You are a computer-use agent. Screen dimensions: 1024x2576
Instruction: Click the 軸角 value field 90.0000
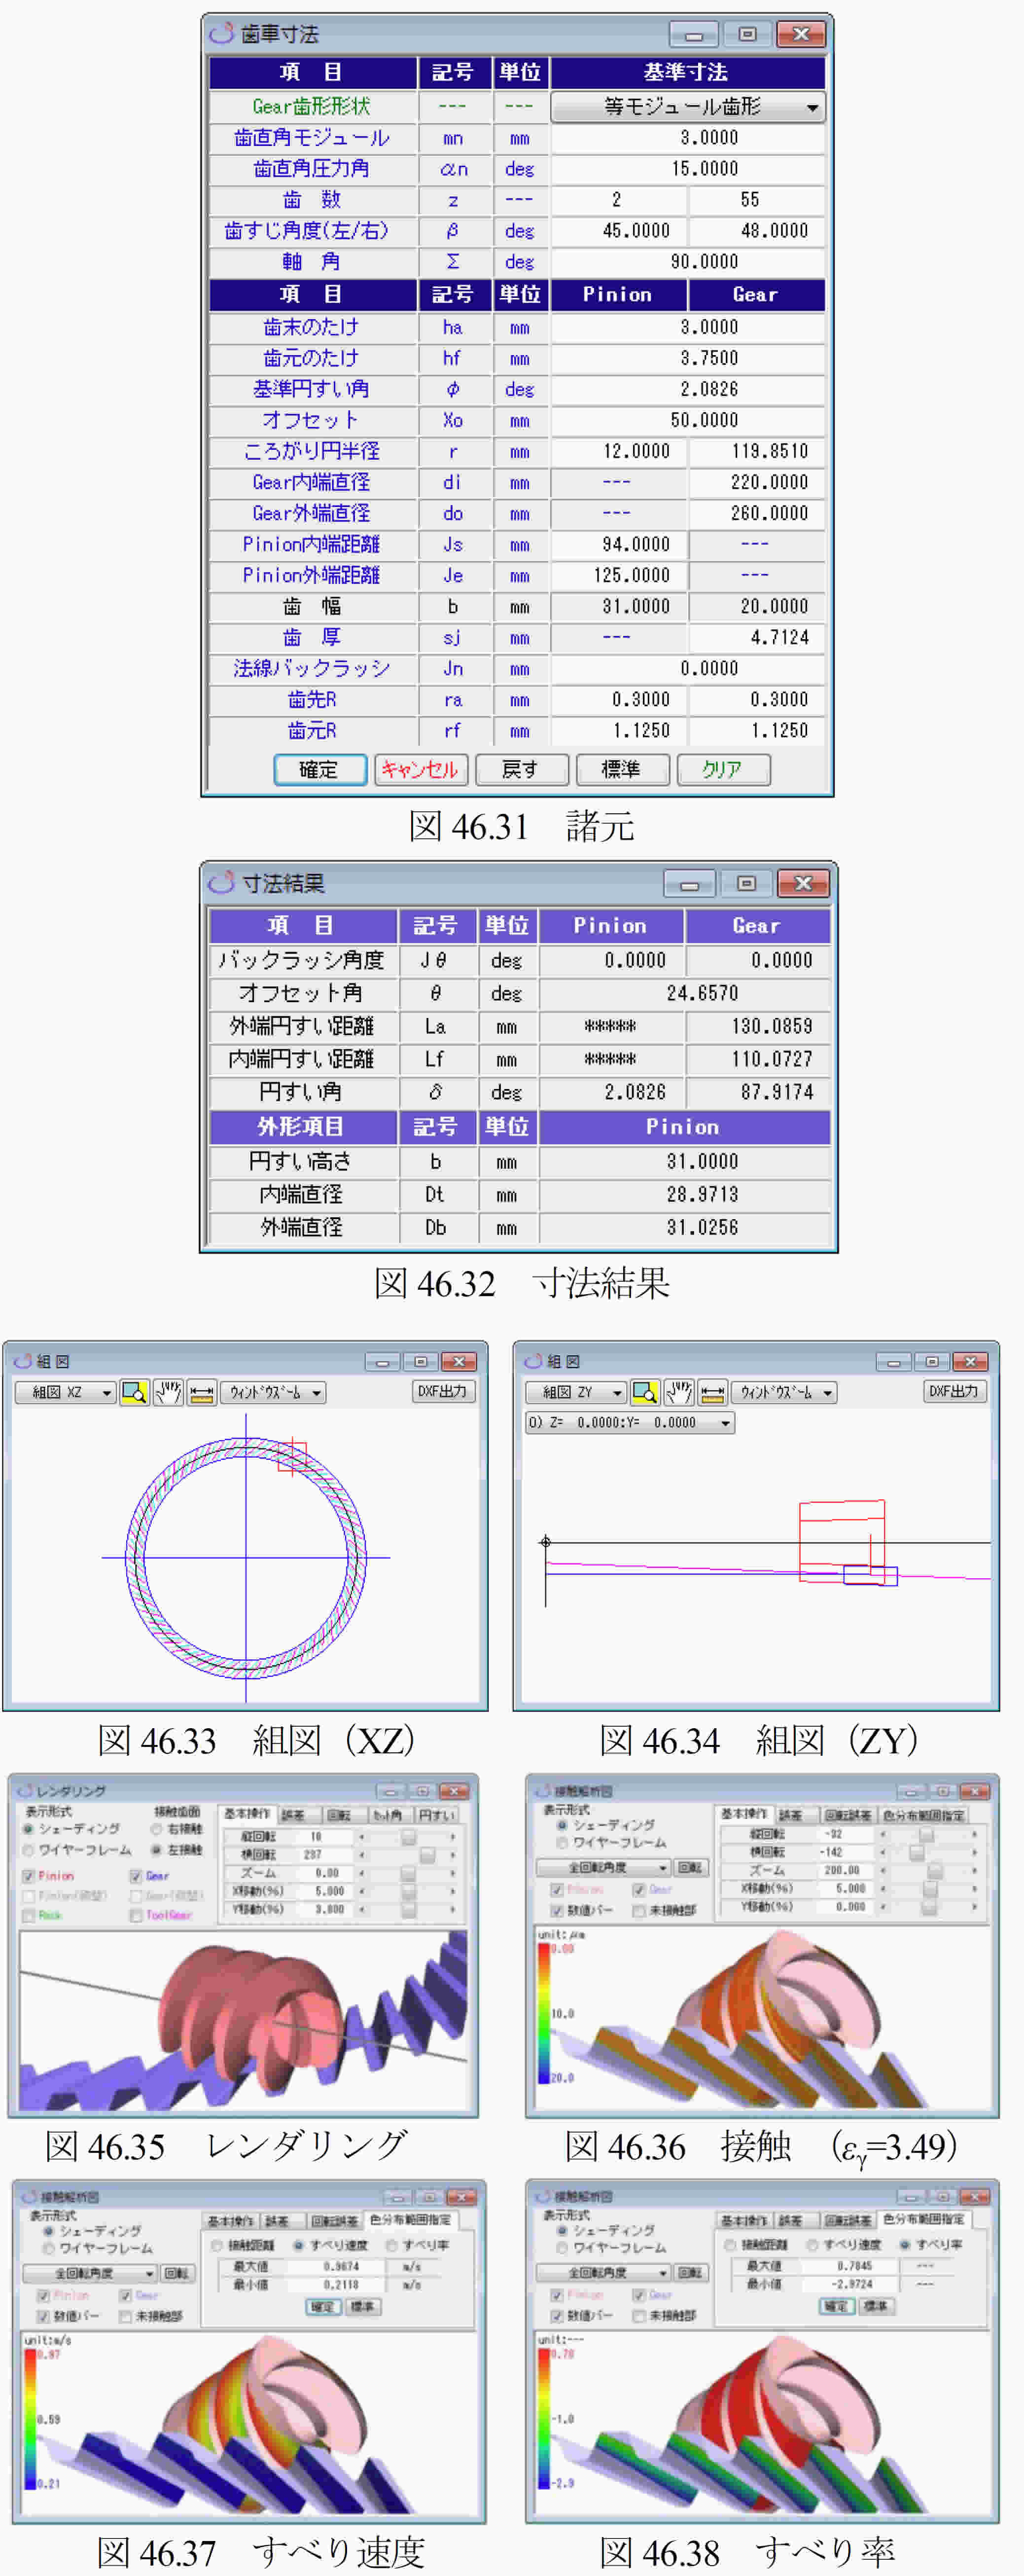click(687, 262)
